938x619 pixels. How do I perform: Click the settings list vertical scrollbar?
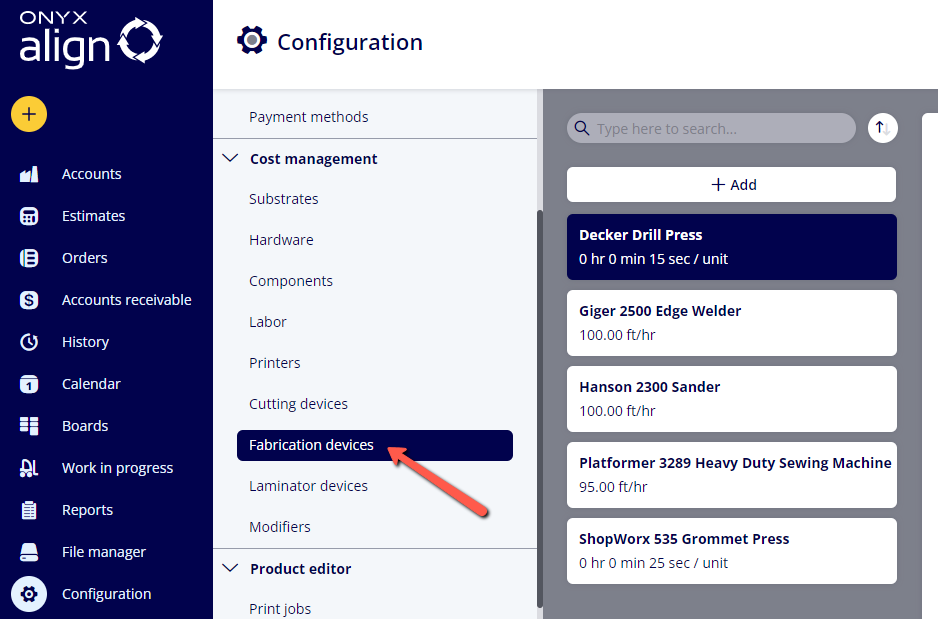540,408
